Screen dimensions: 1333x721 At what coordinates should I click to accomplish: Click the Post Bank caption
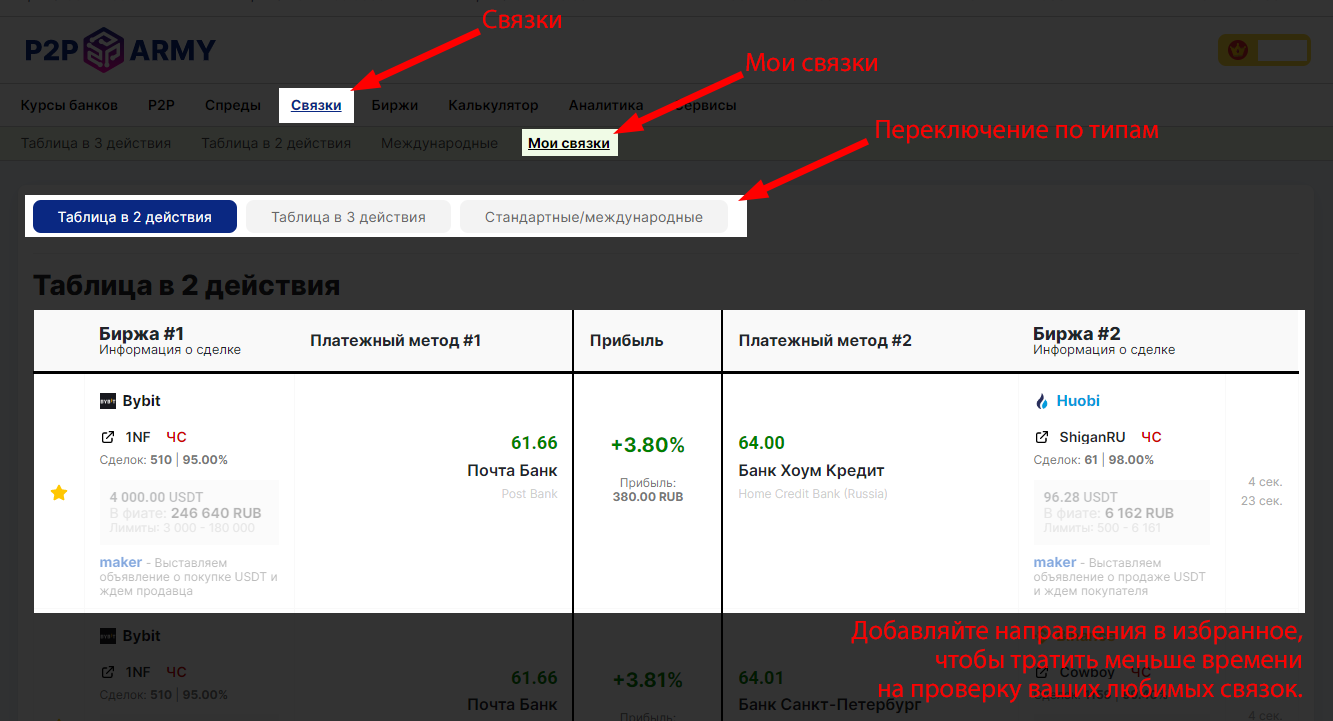pos(530,494)
